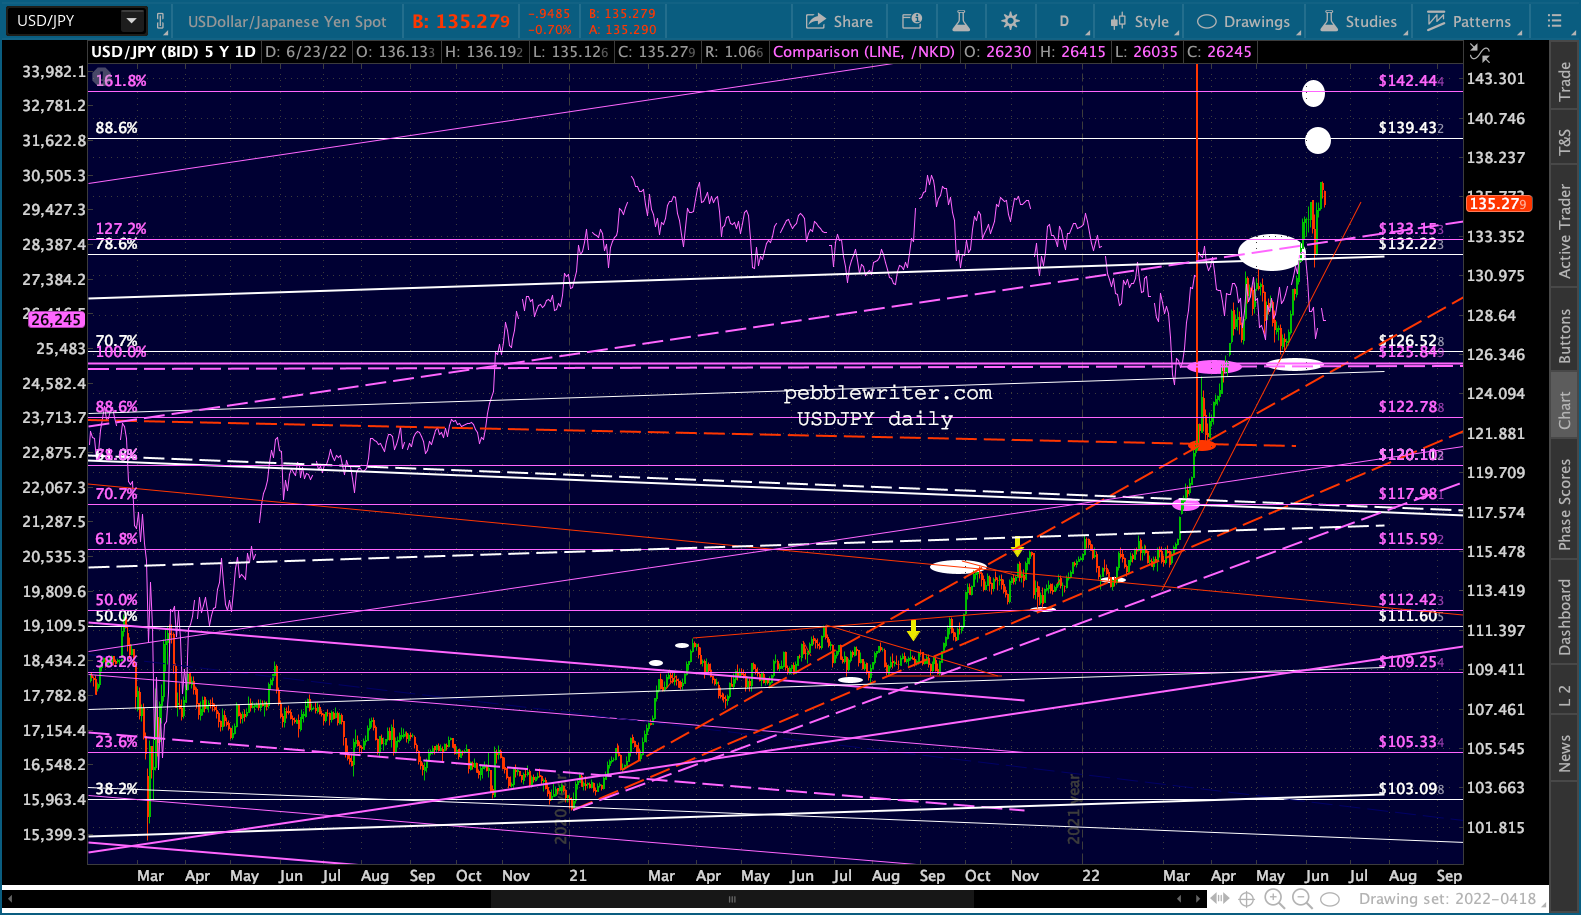Open the Active Trader side tab
This screenshot has height=915, width=1581.
pyautogui.click(x=1565, y=231)
